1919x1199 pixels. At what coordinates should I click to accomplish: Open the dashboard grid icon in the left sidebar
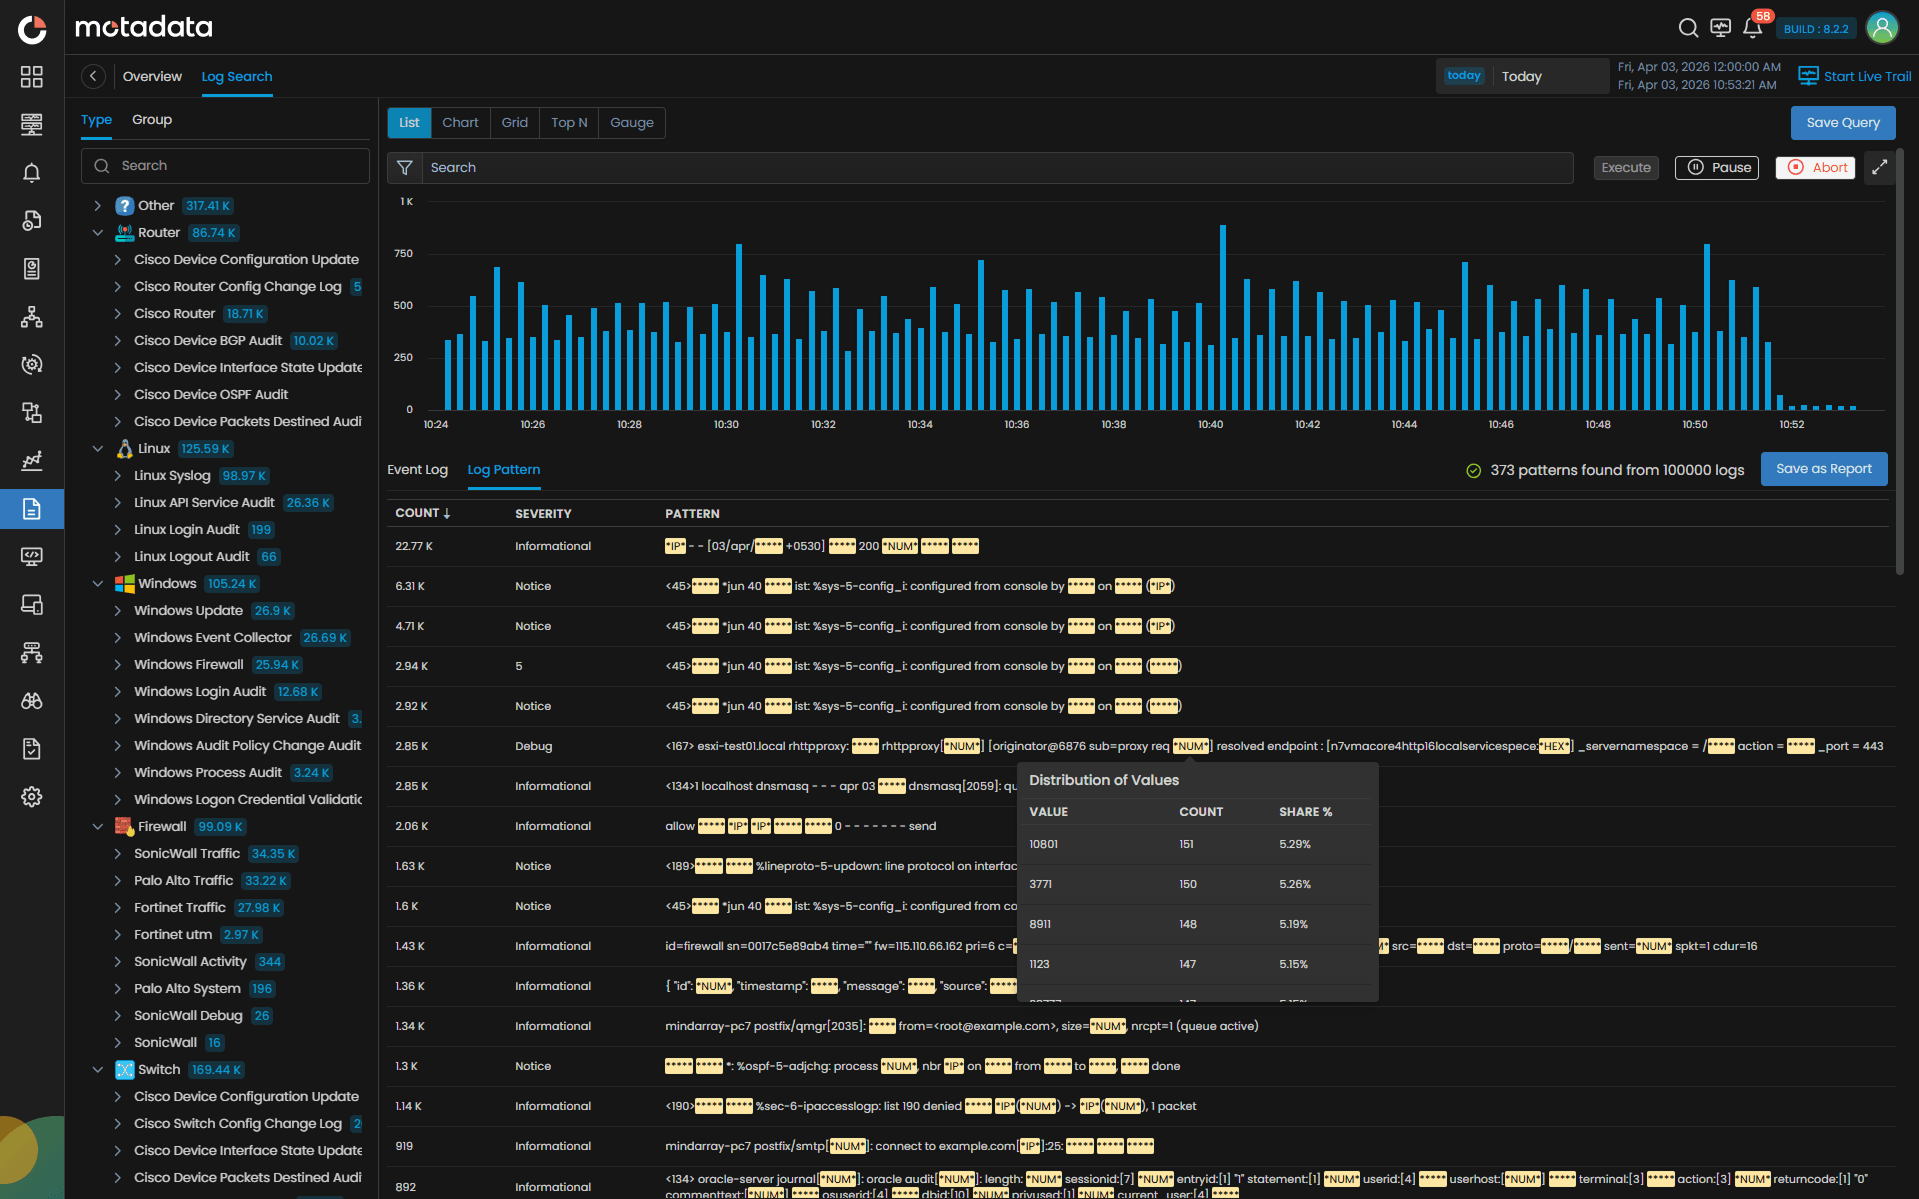31,76
